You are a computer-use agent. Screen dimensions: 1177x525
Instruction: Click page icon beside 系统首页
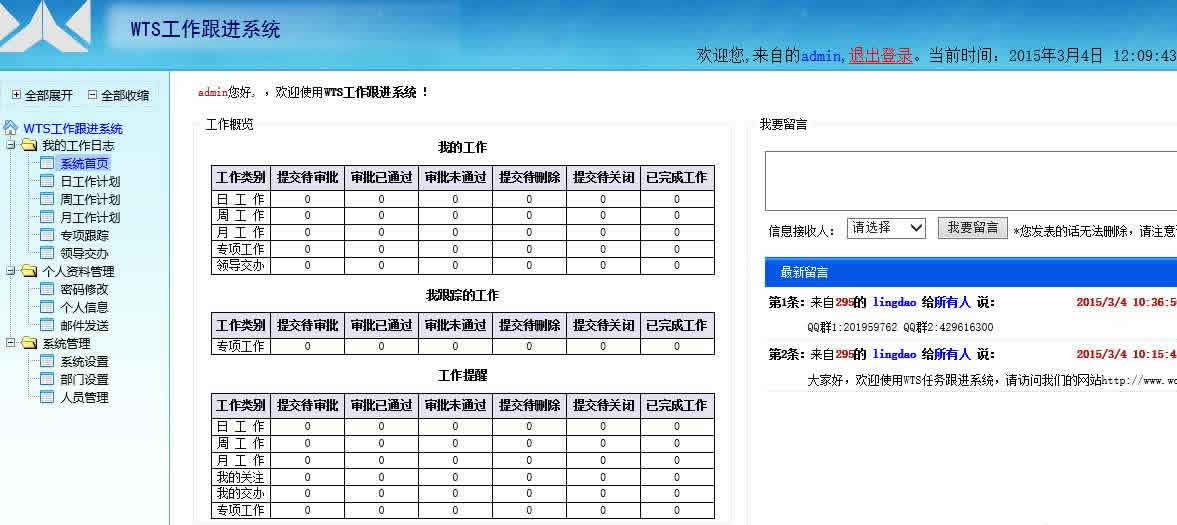click(47, 163)
